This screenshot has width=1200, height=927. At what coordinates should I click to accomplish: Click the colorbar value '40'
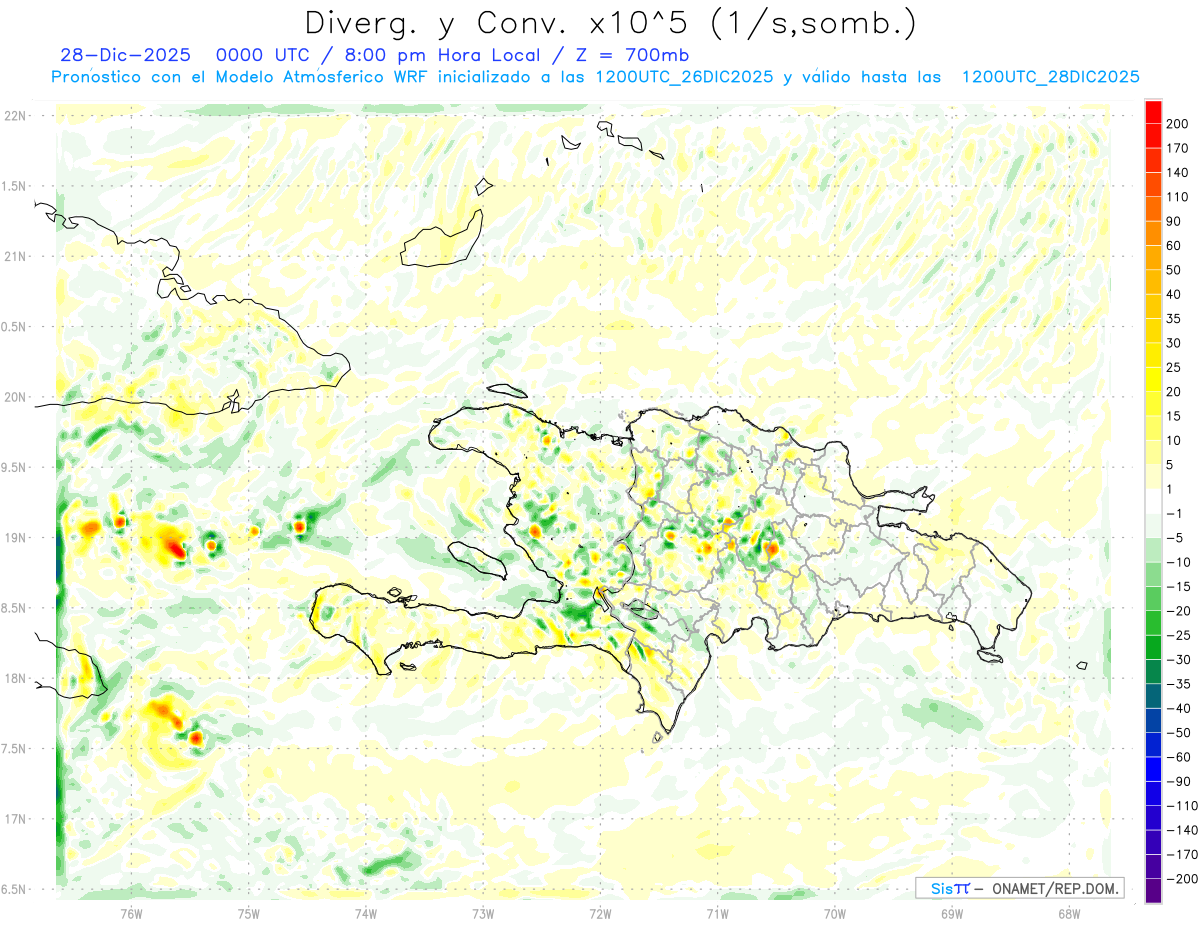[1175, 295]
